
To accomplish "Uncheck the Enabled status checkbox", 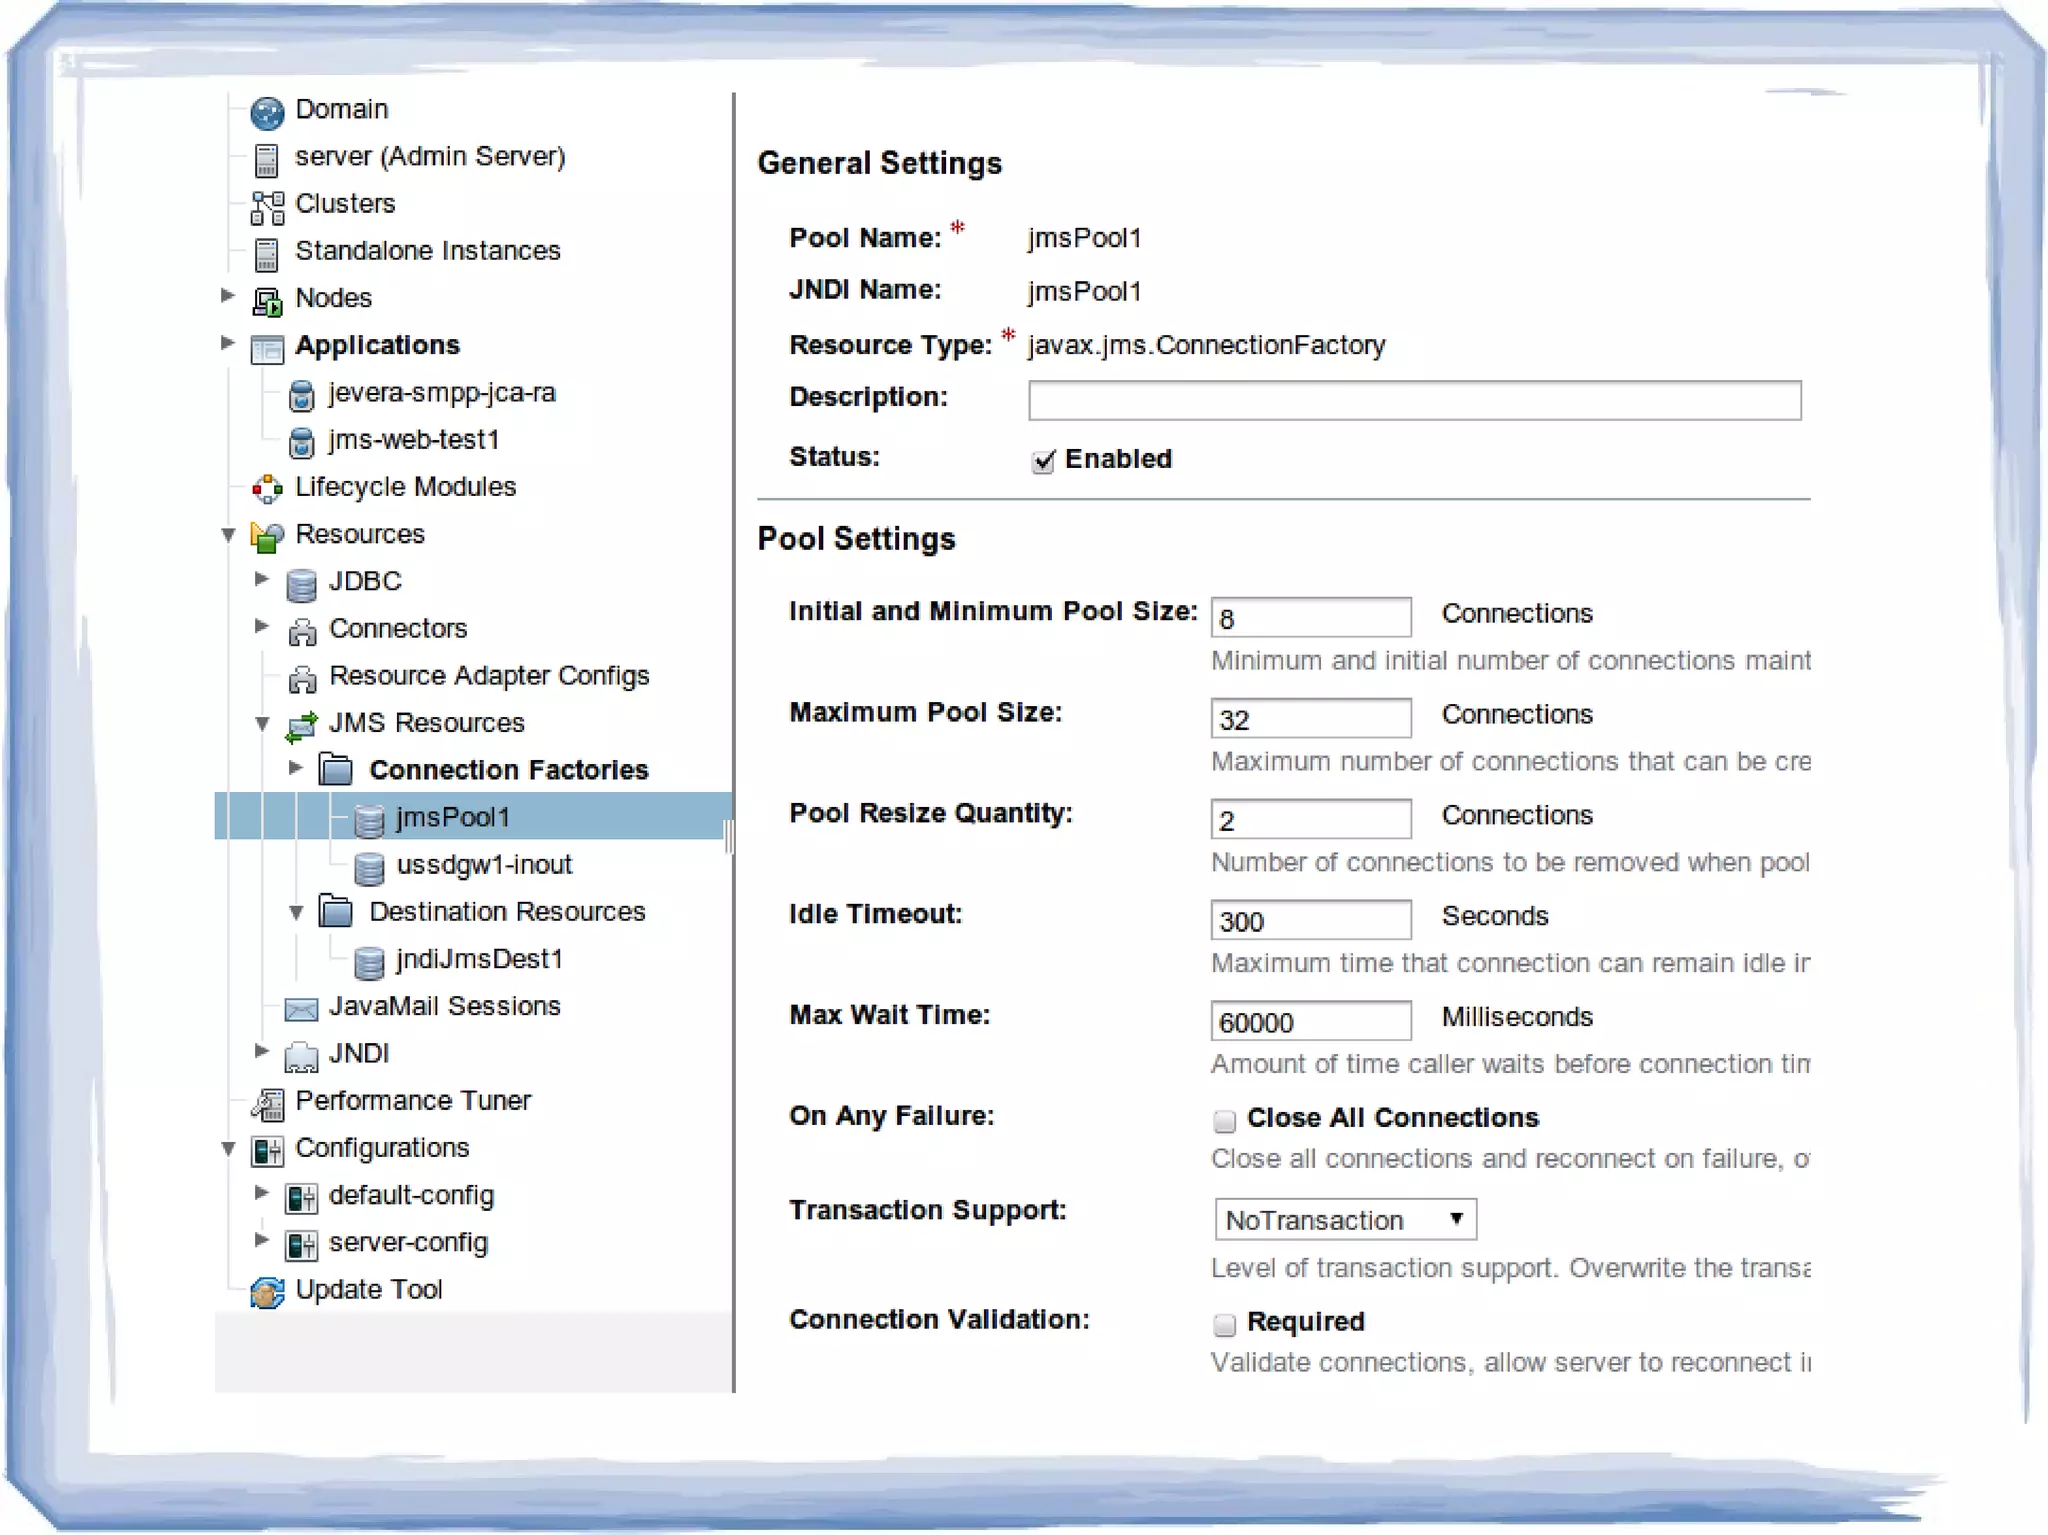I will click(x=1043, y=461).
